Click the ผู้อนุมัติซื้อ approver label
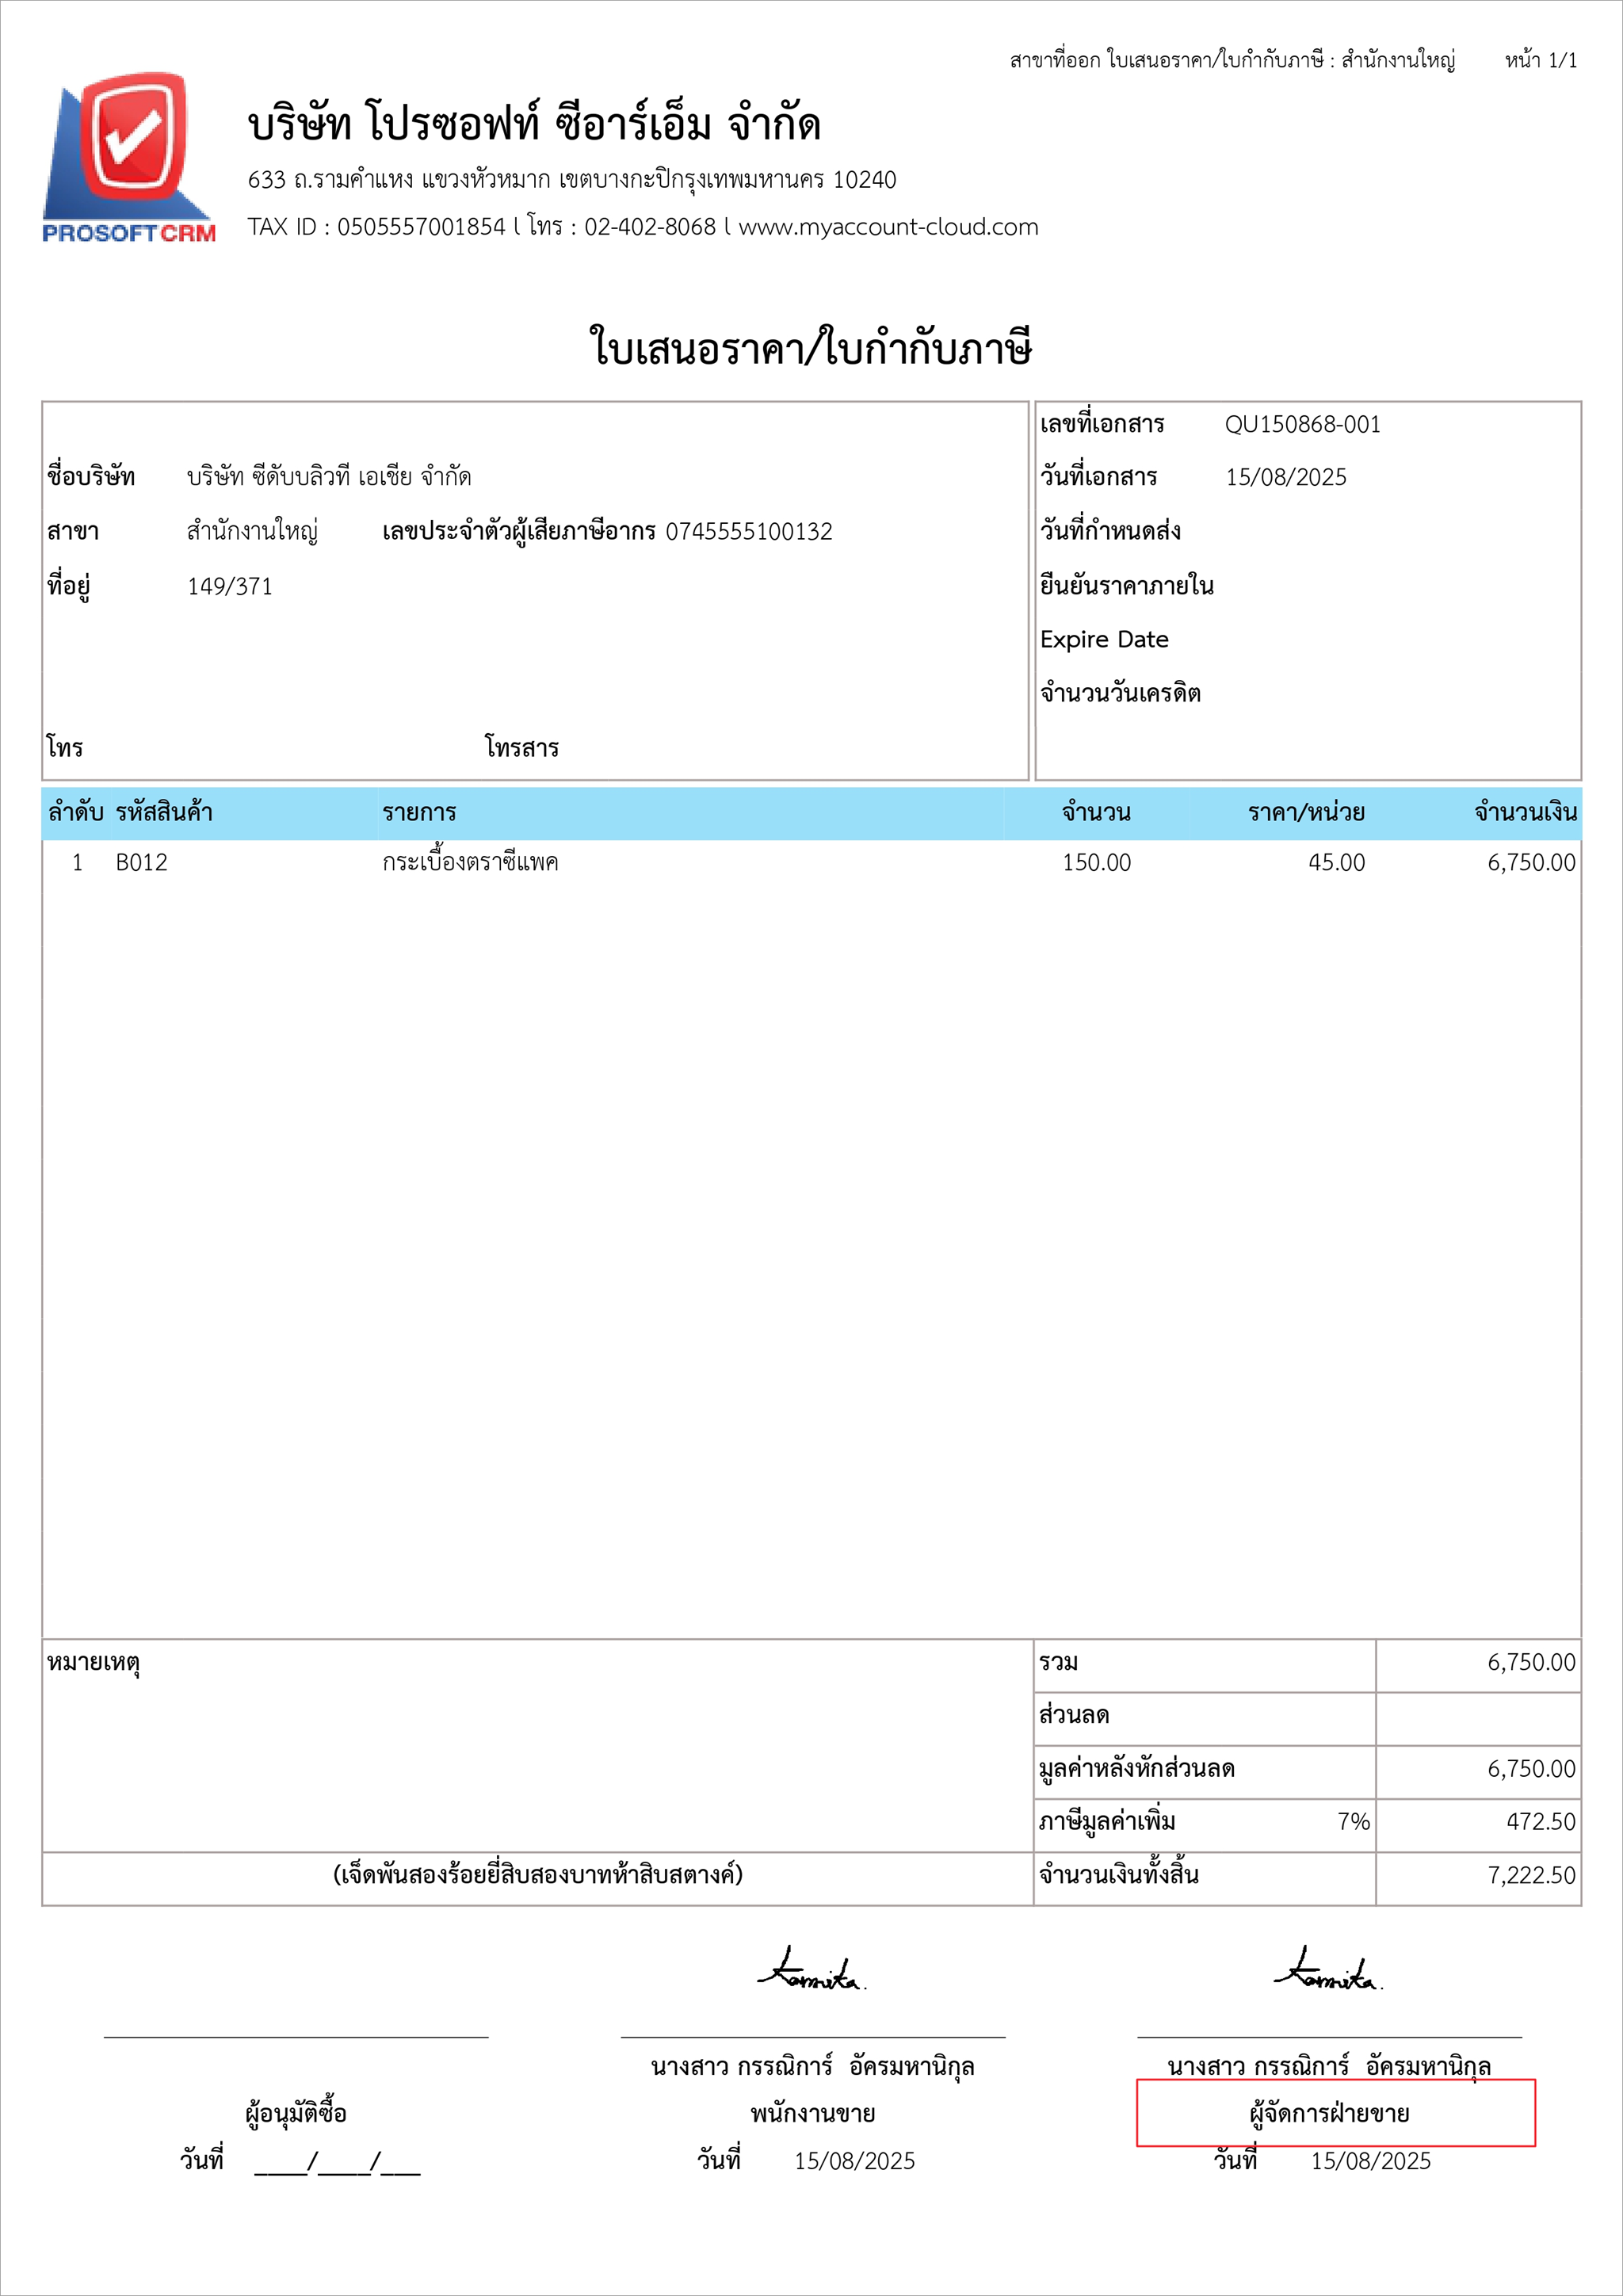Viewport: 1623px width, 2296px height. click(296, 2113)
